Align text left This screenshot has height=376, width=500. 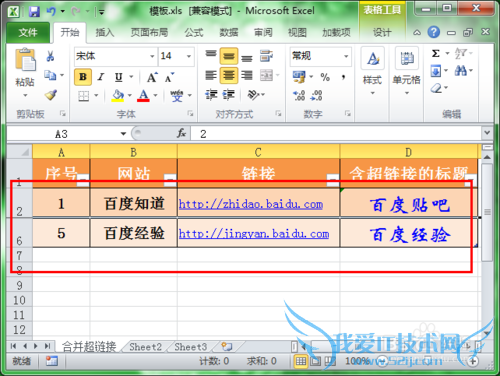[211, 75]
